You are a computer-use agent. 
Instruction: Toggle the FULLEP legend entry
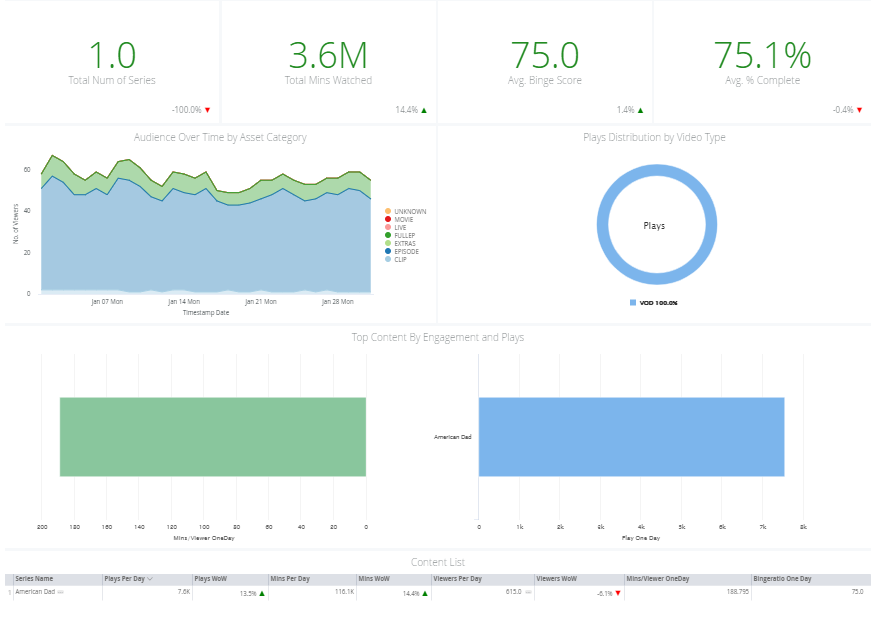pyautogui.click(x=400, y=236)
